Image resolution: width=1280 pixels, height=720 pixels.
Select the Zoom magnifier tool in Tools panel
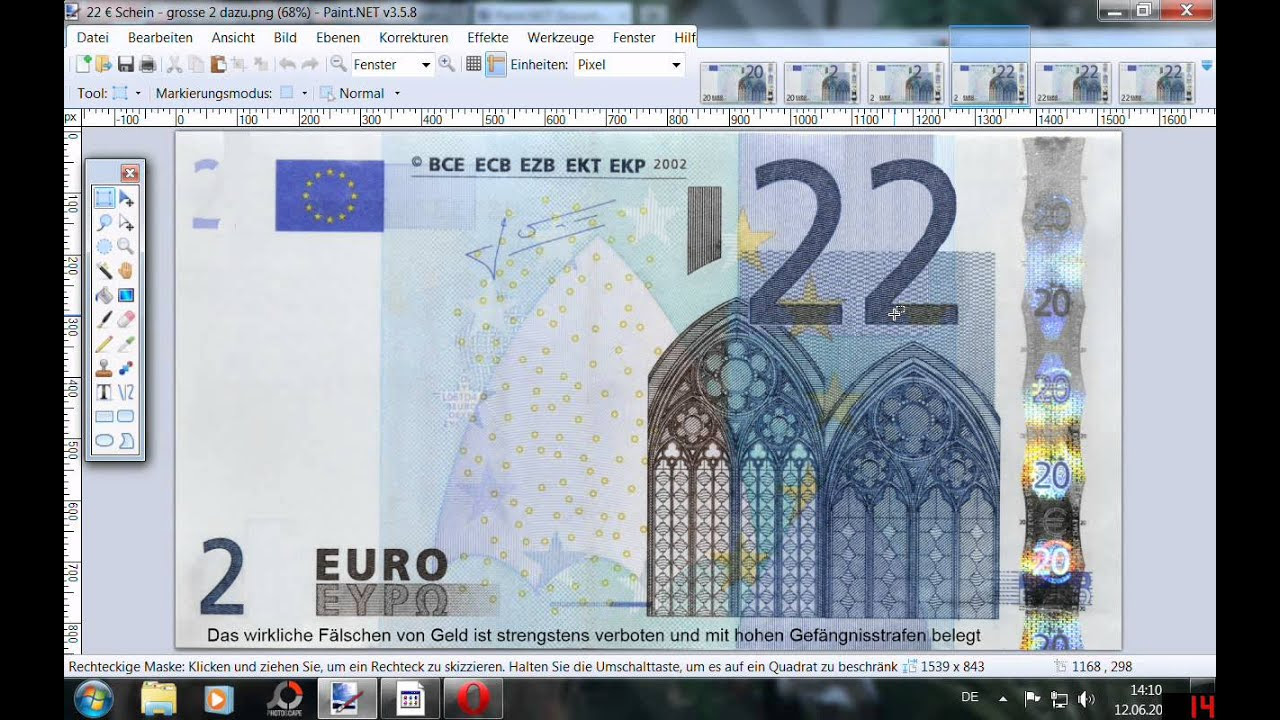point(126,246)
